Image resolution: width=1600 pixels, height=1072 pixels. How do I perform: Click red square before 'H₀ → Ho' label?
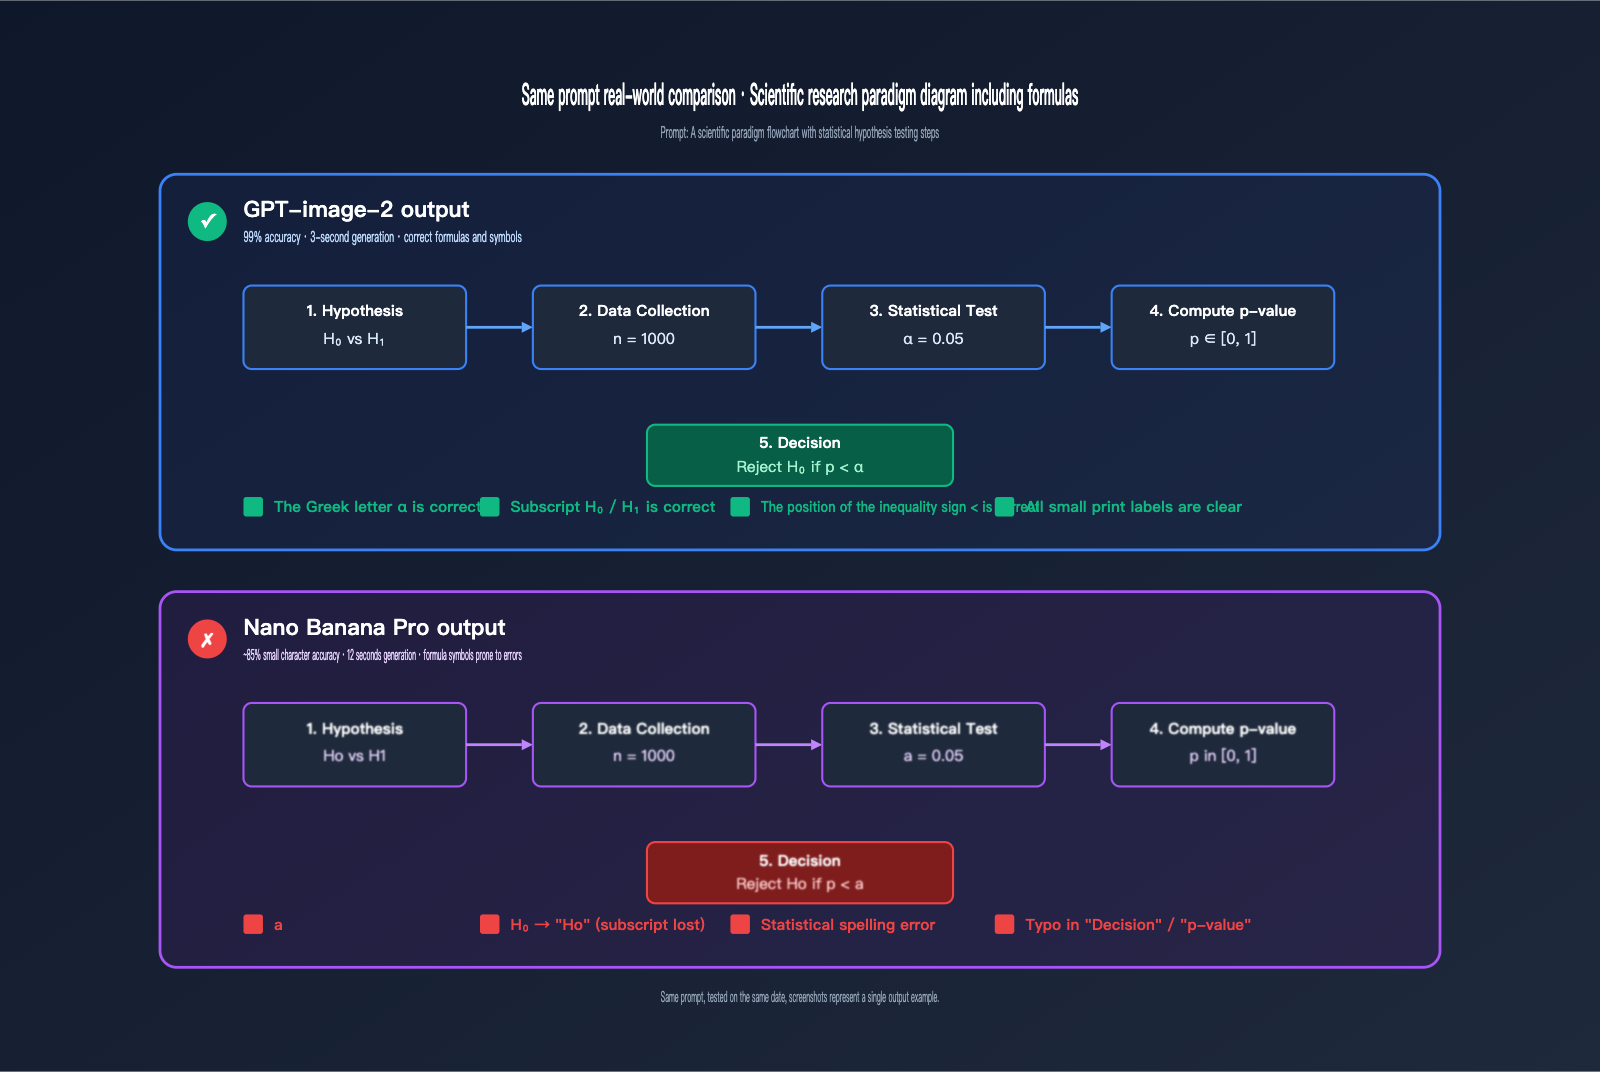(489, 924)
